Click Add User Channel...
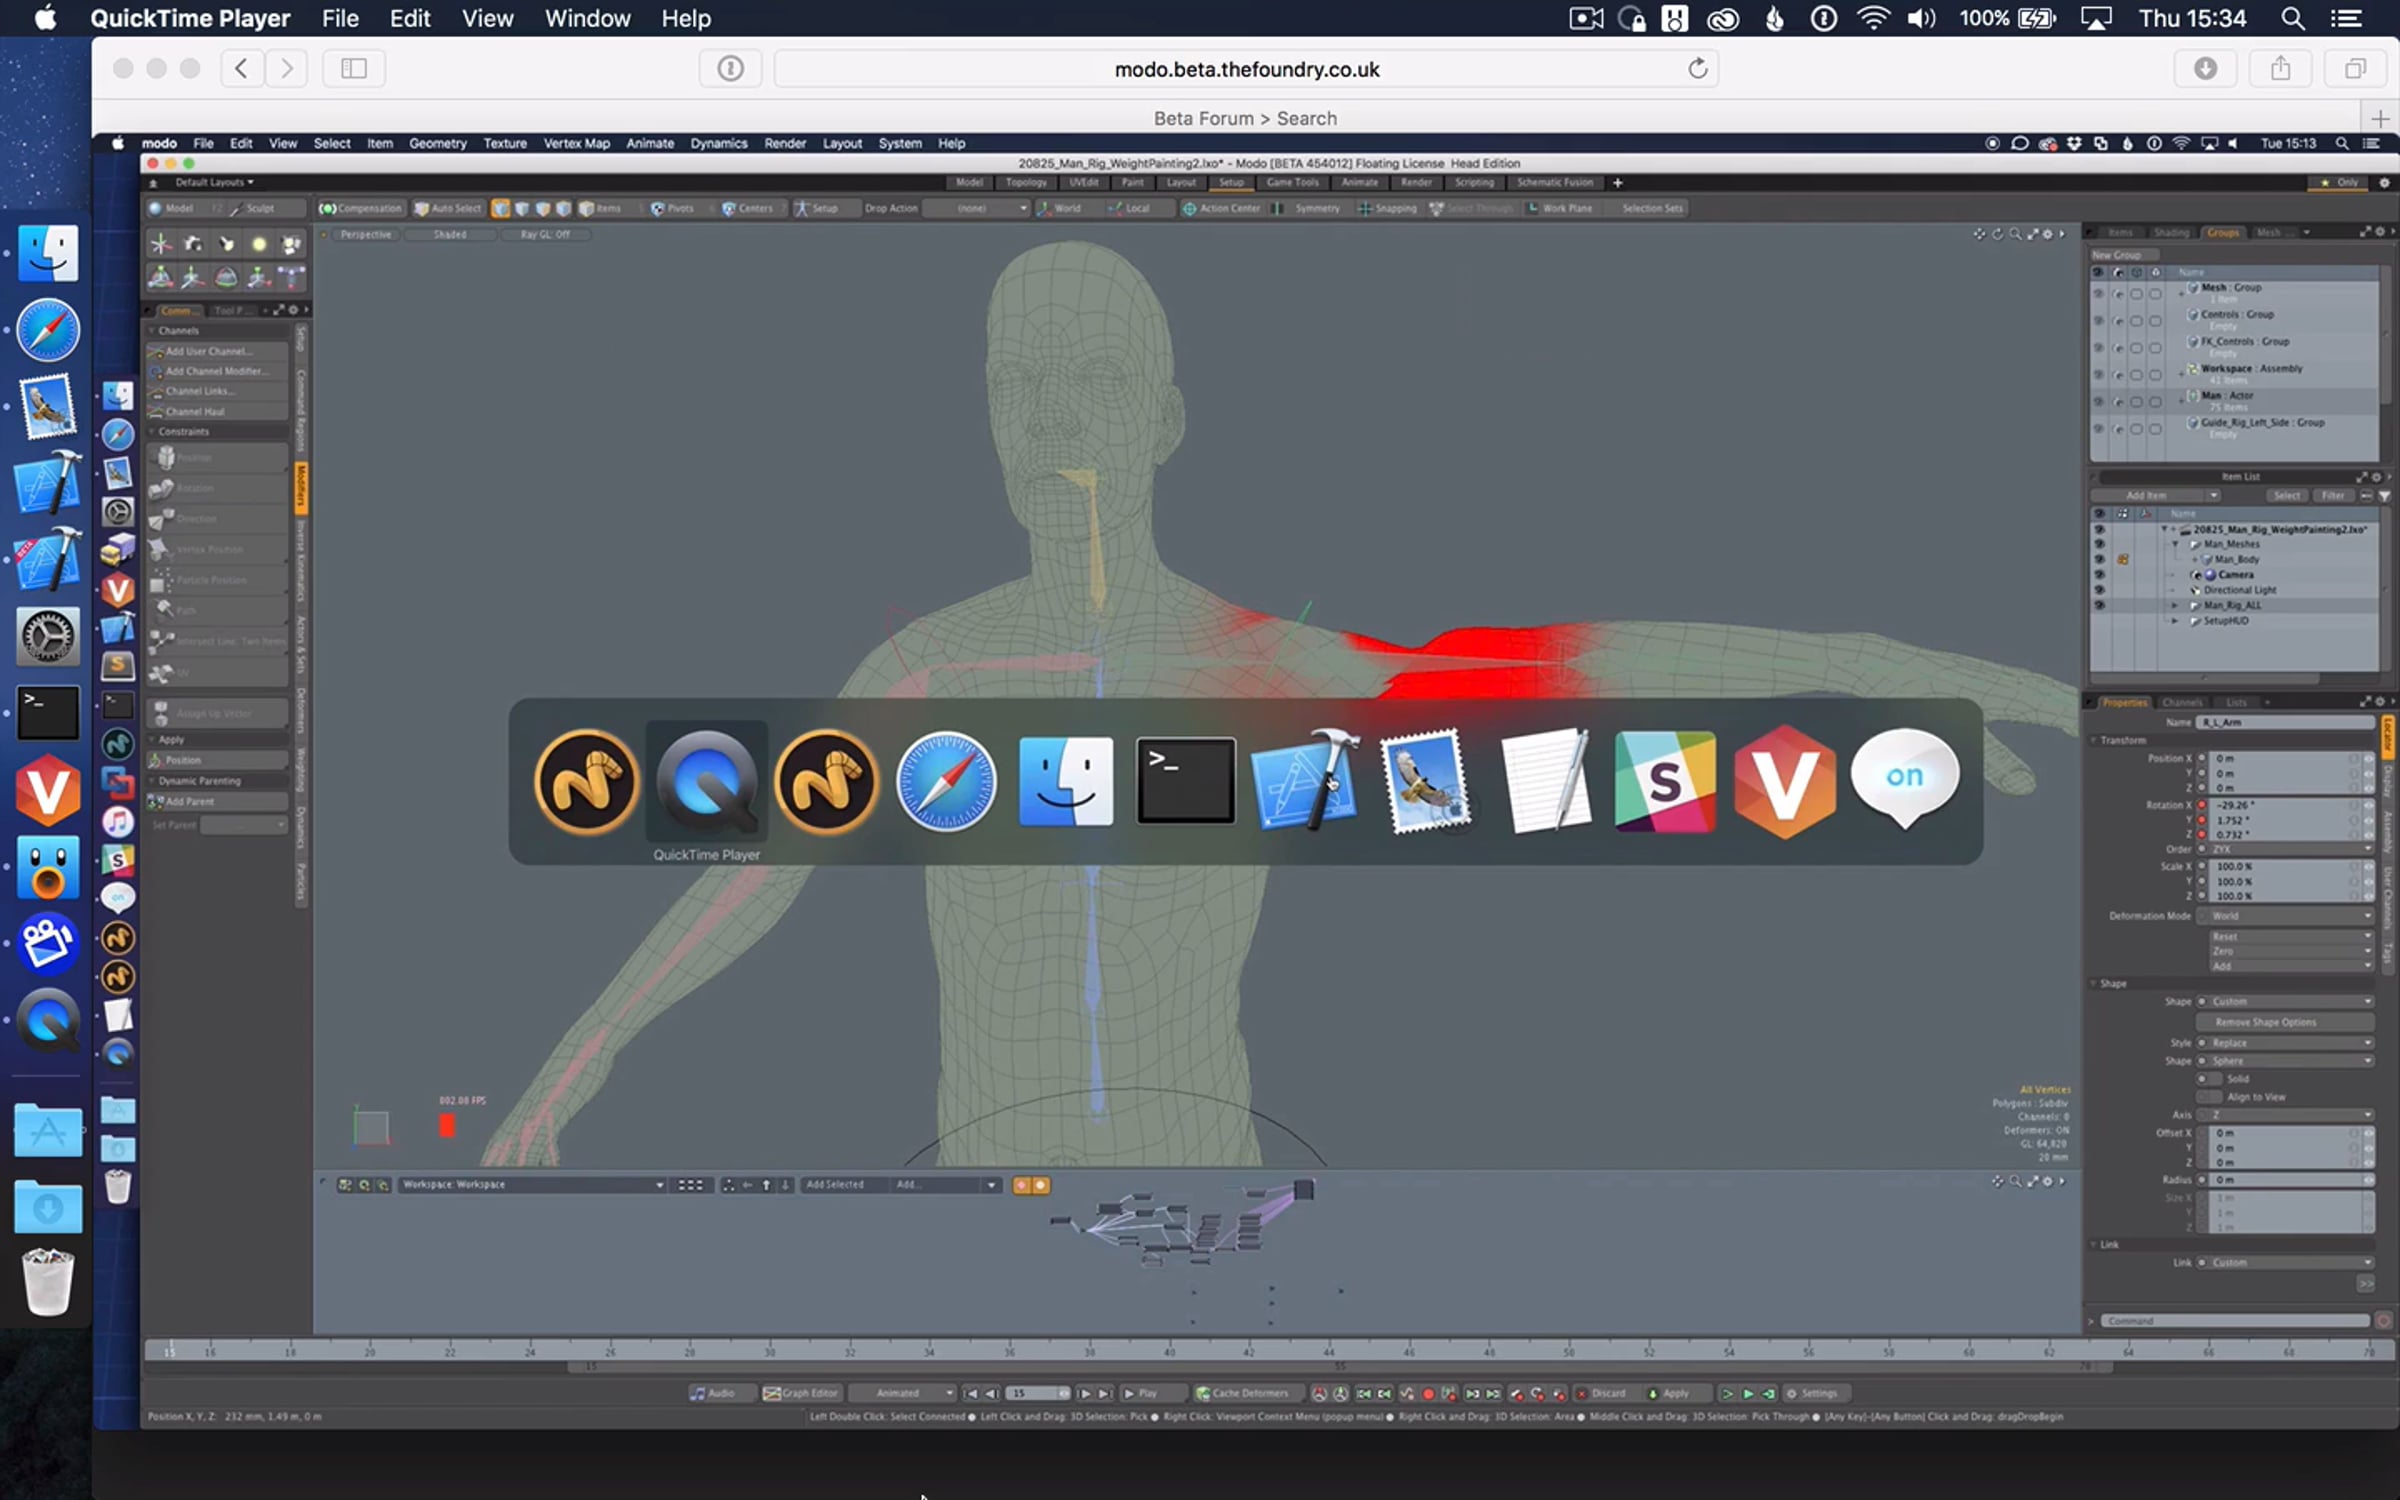This screenshot has height=1500, width=2400. 218,352
